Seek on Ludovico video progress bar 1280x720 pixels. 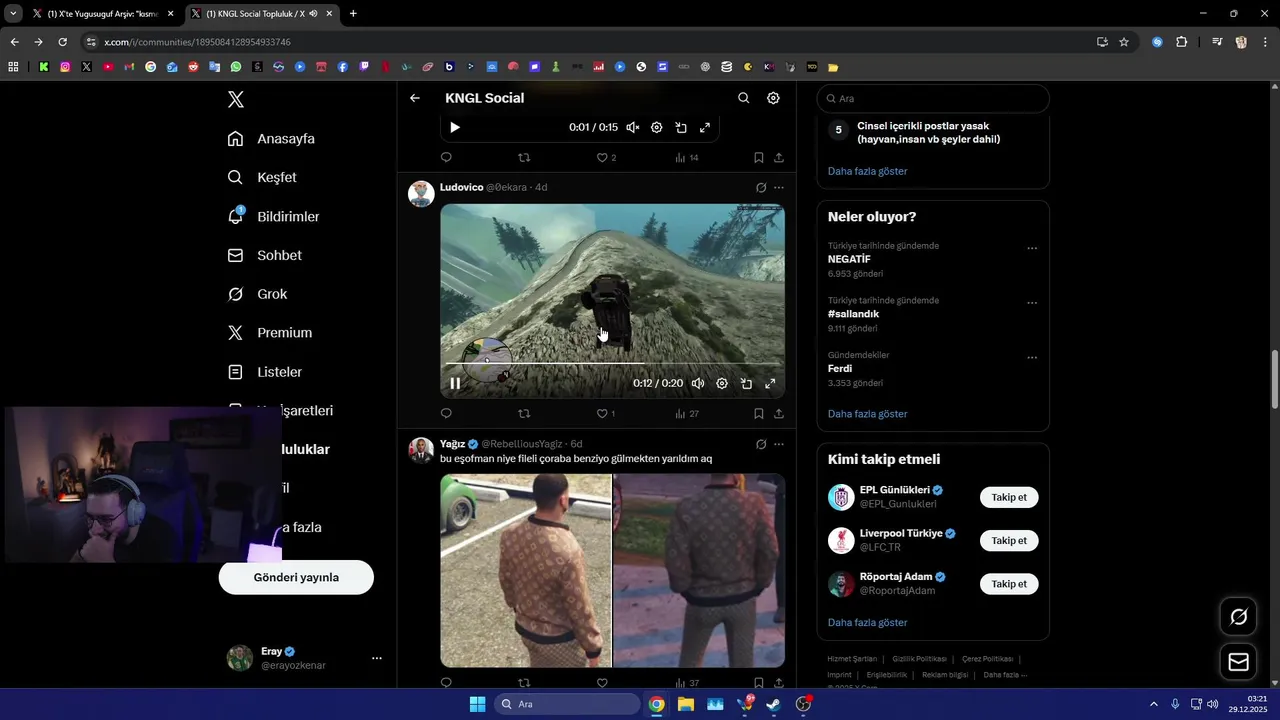click(x=612, y=363)
